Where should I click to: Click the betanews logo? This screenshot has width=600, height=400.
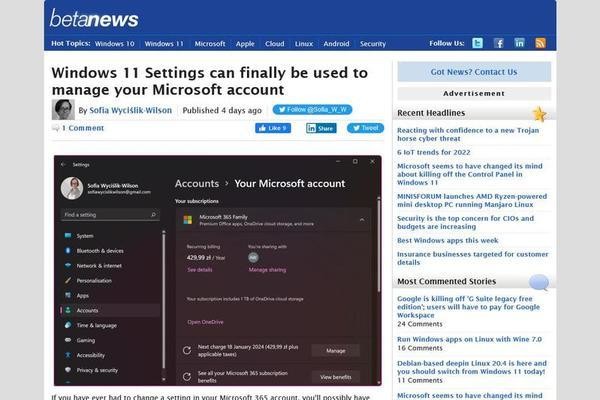pyautogui.click(x=94, y=19)
